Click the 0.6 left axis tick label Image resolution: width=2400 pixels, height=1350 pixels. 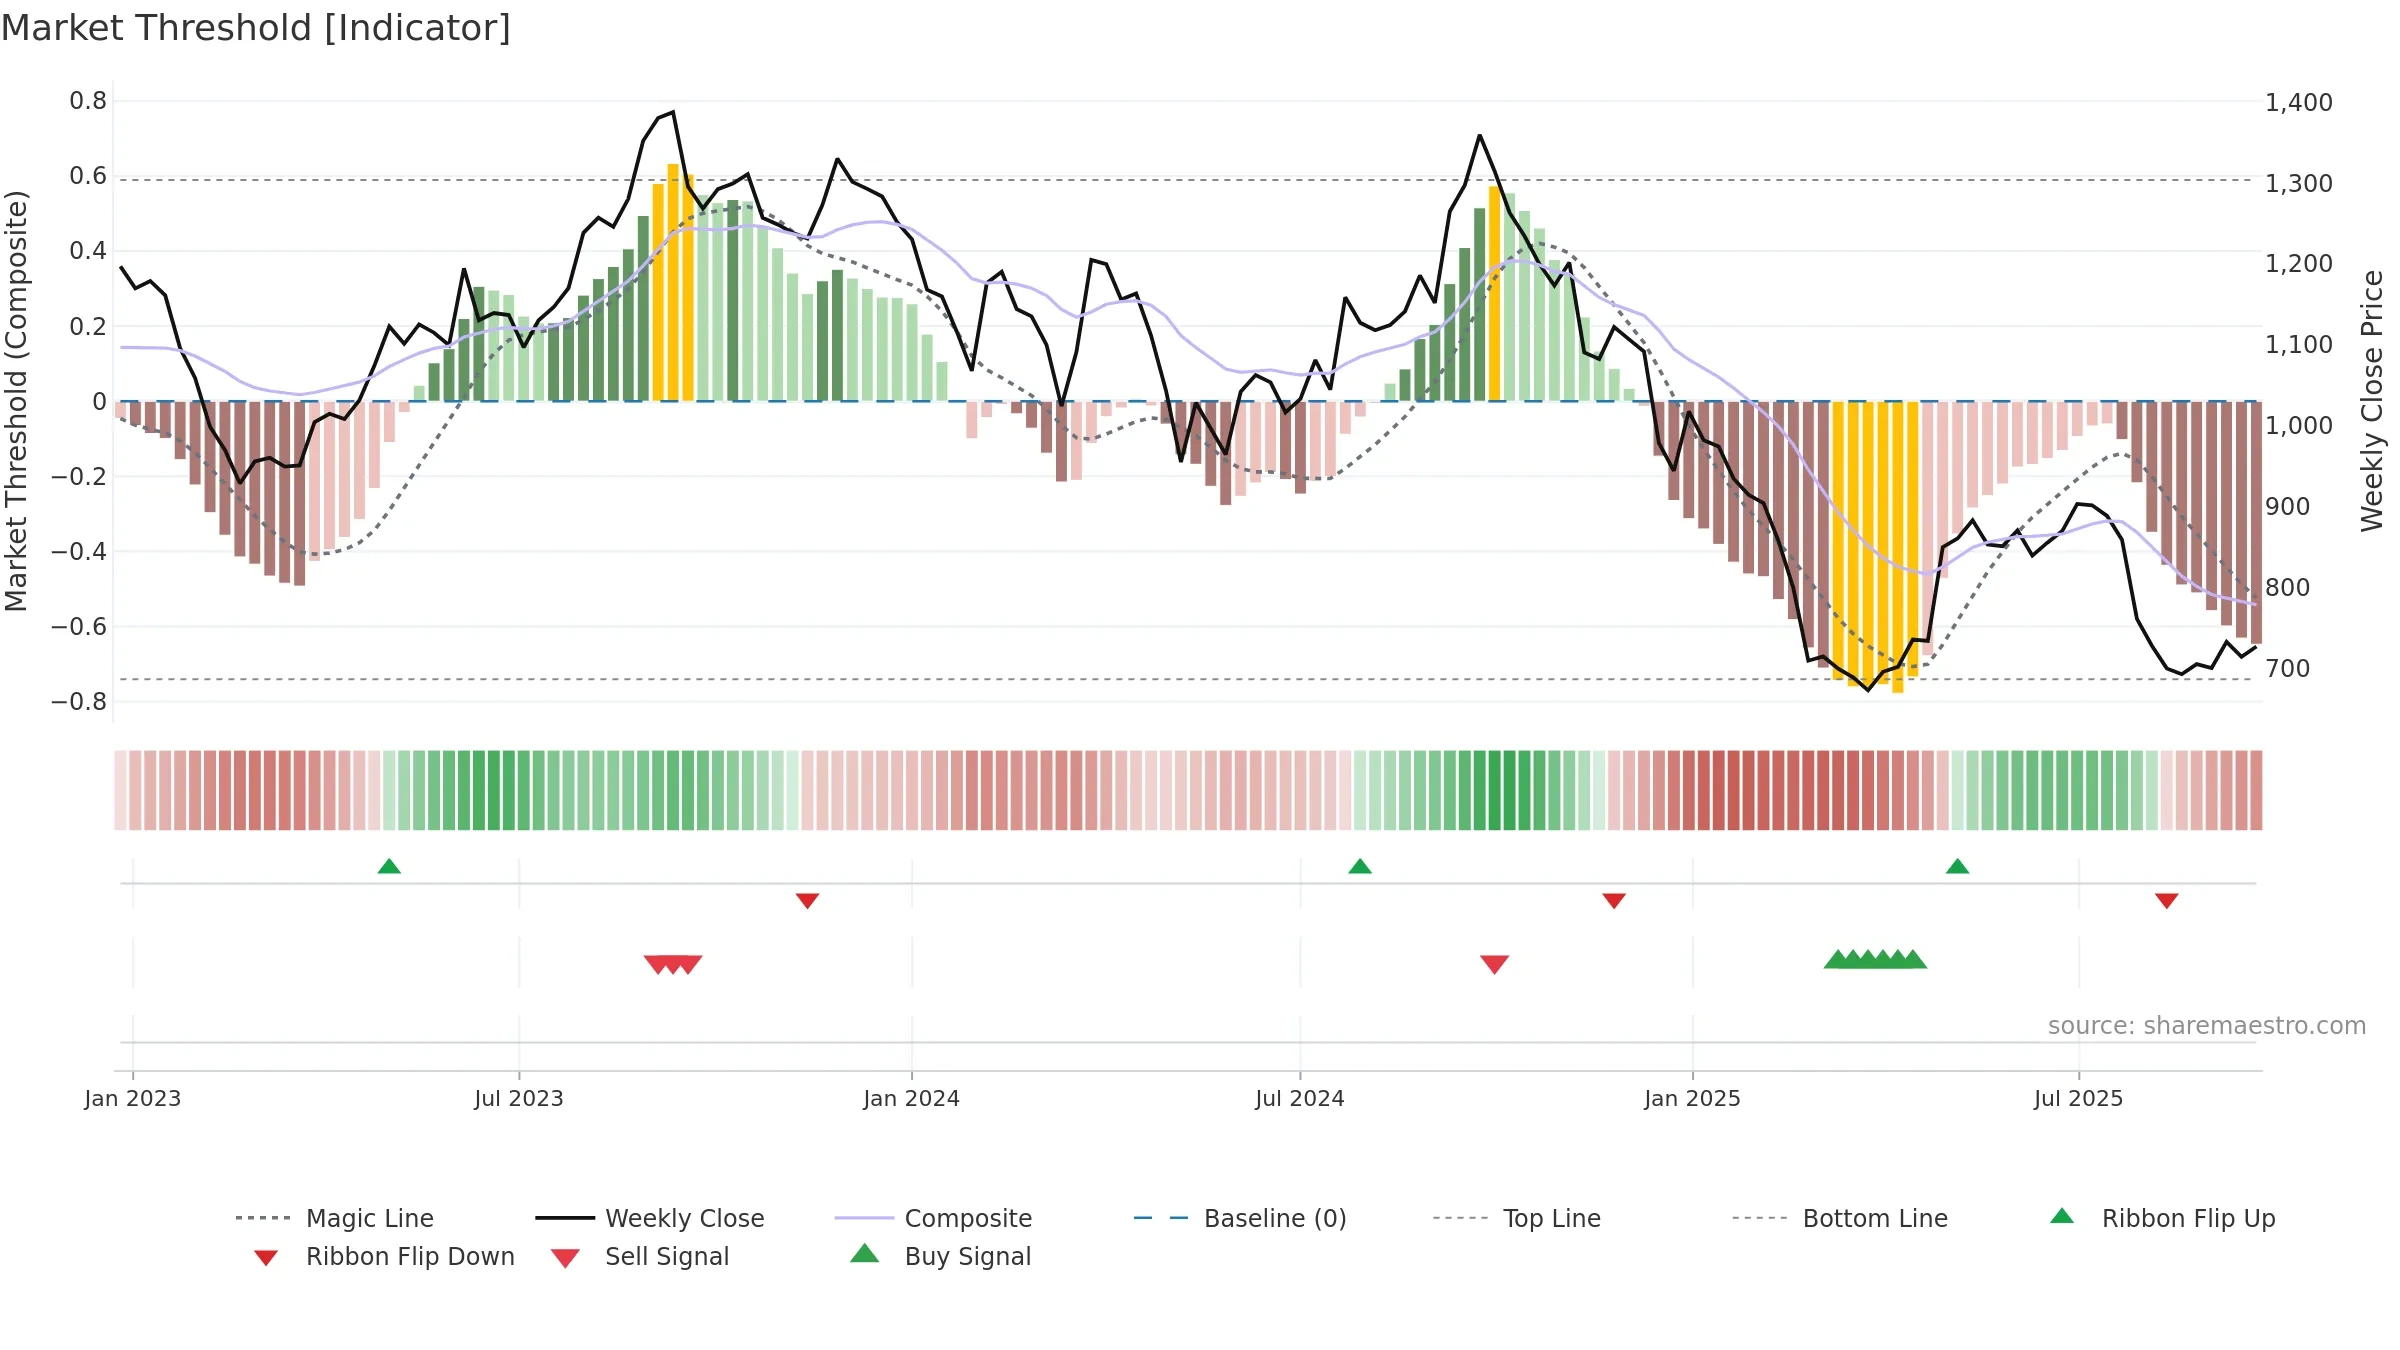pyautogui.click(x=88, y=176)
